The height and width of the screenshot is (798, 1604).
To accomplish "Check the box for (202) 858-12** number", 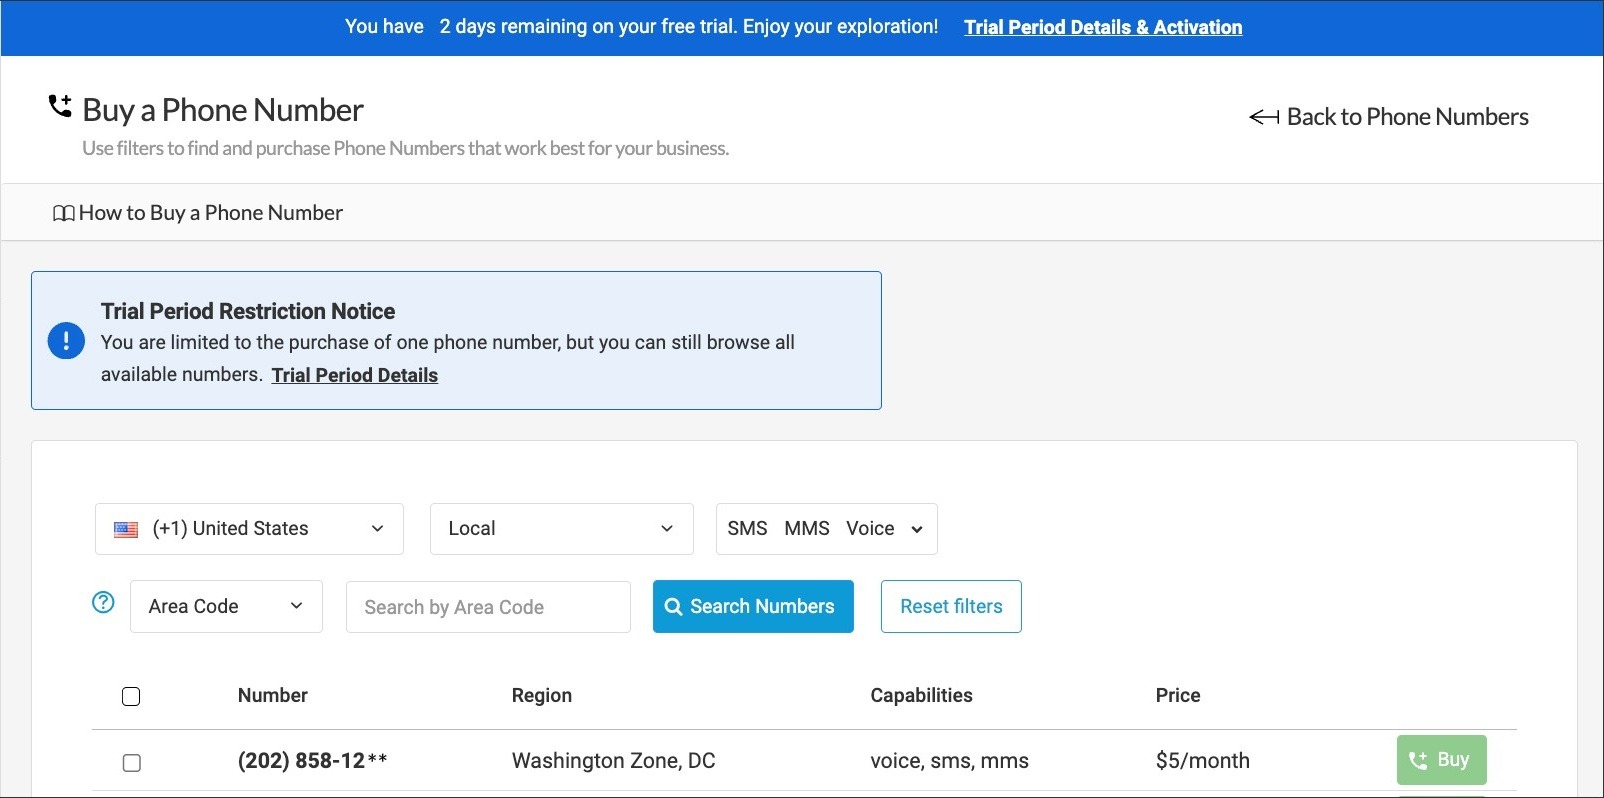I will tap(131, 763).
